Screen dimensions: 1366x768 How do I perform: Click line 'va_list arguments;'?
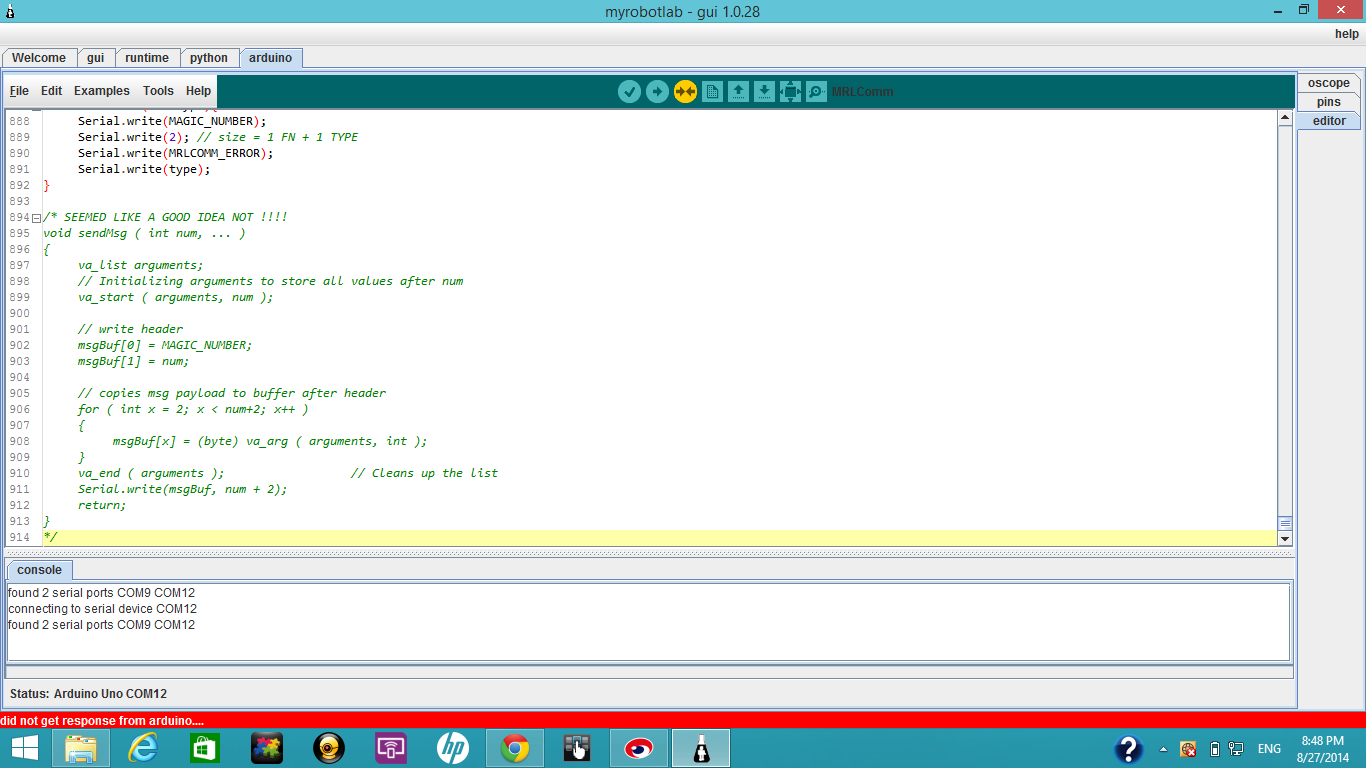(140, 265)
